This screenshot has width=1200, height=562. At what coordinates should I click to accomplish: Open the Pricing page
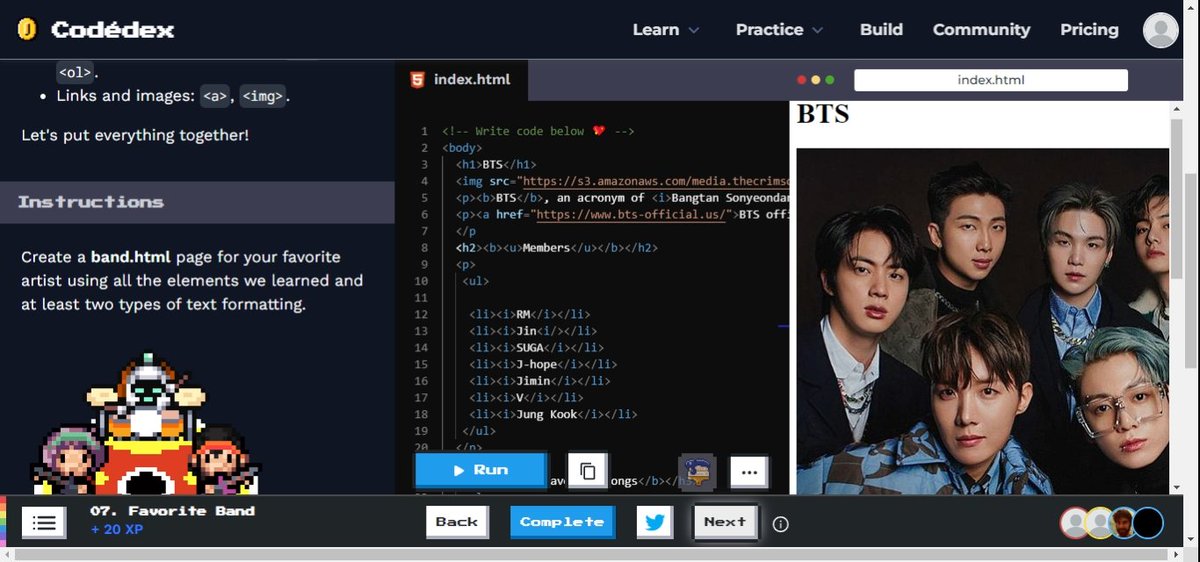tap(1089, 30)
